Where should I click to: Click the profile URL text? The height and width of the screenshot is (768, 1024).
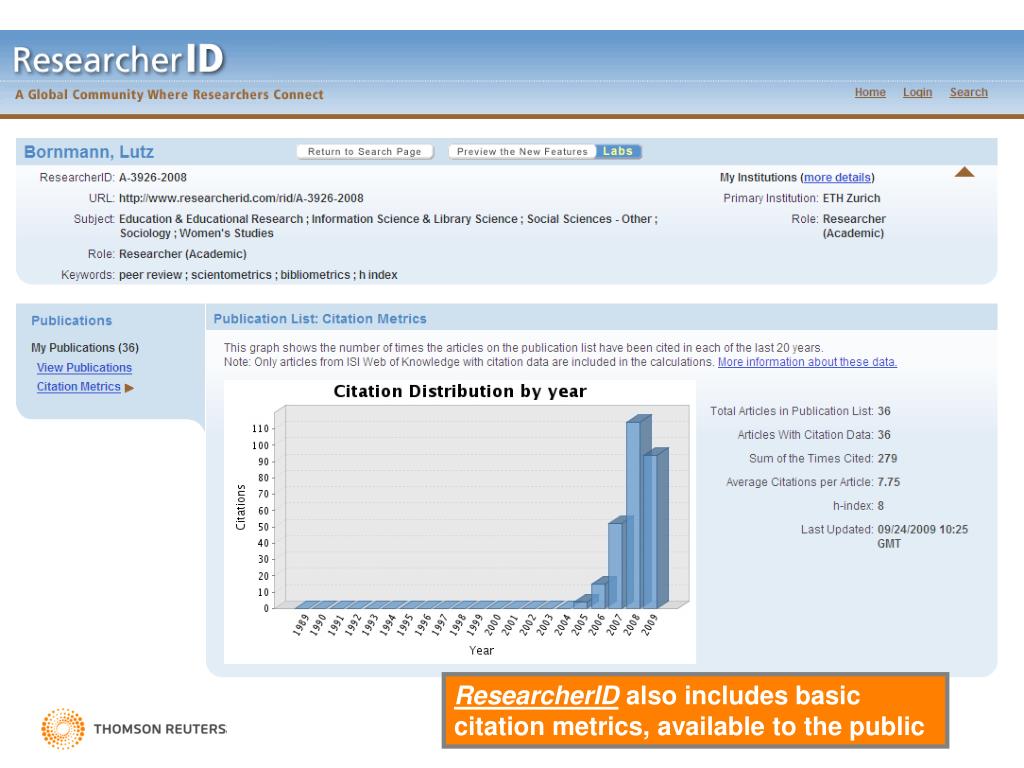pyautogui.click(x=241, y=199)
